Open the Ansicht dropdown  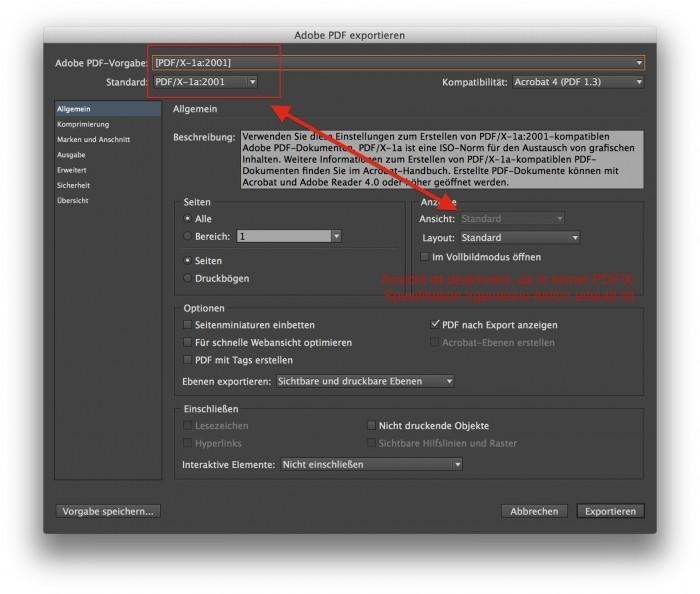[x=512, y=219]
